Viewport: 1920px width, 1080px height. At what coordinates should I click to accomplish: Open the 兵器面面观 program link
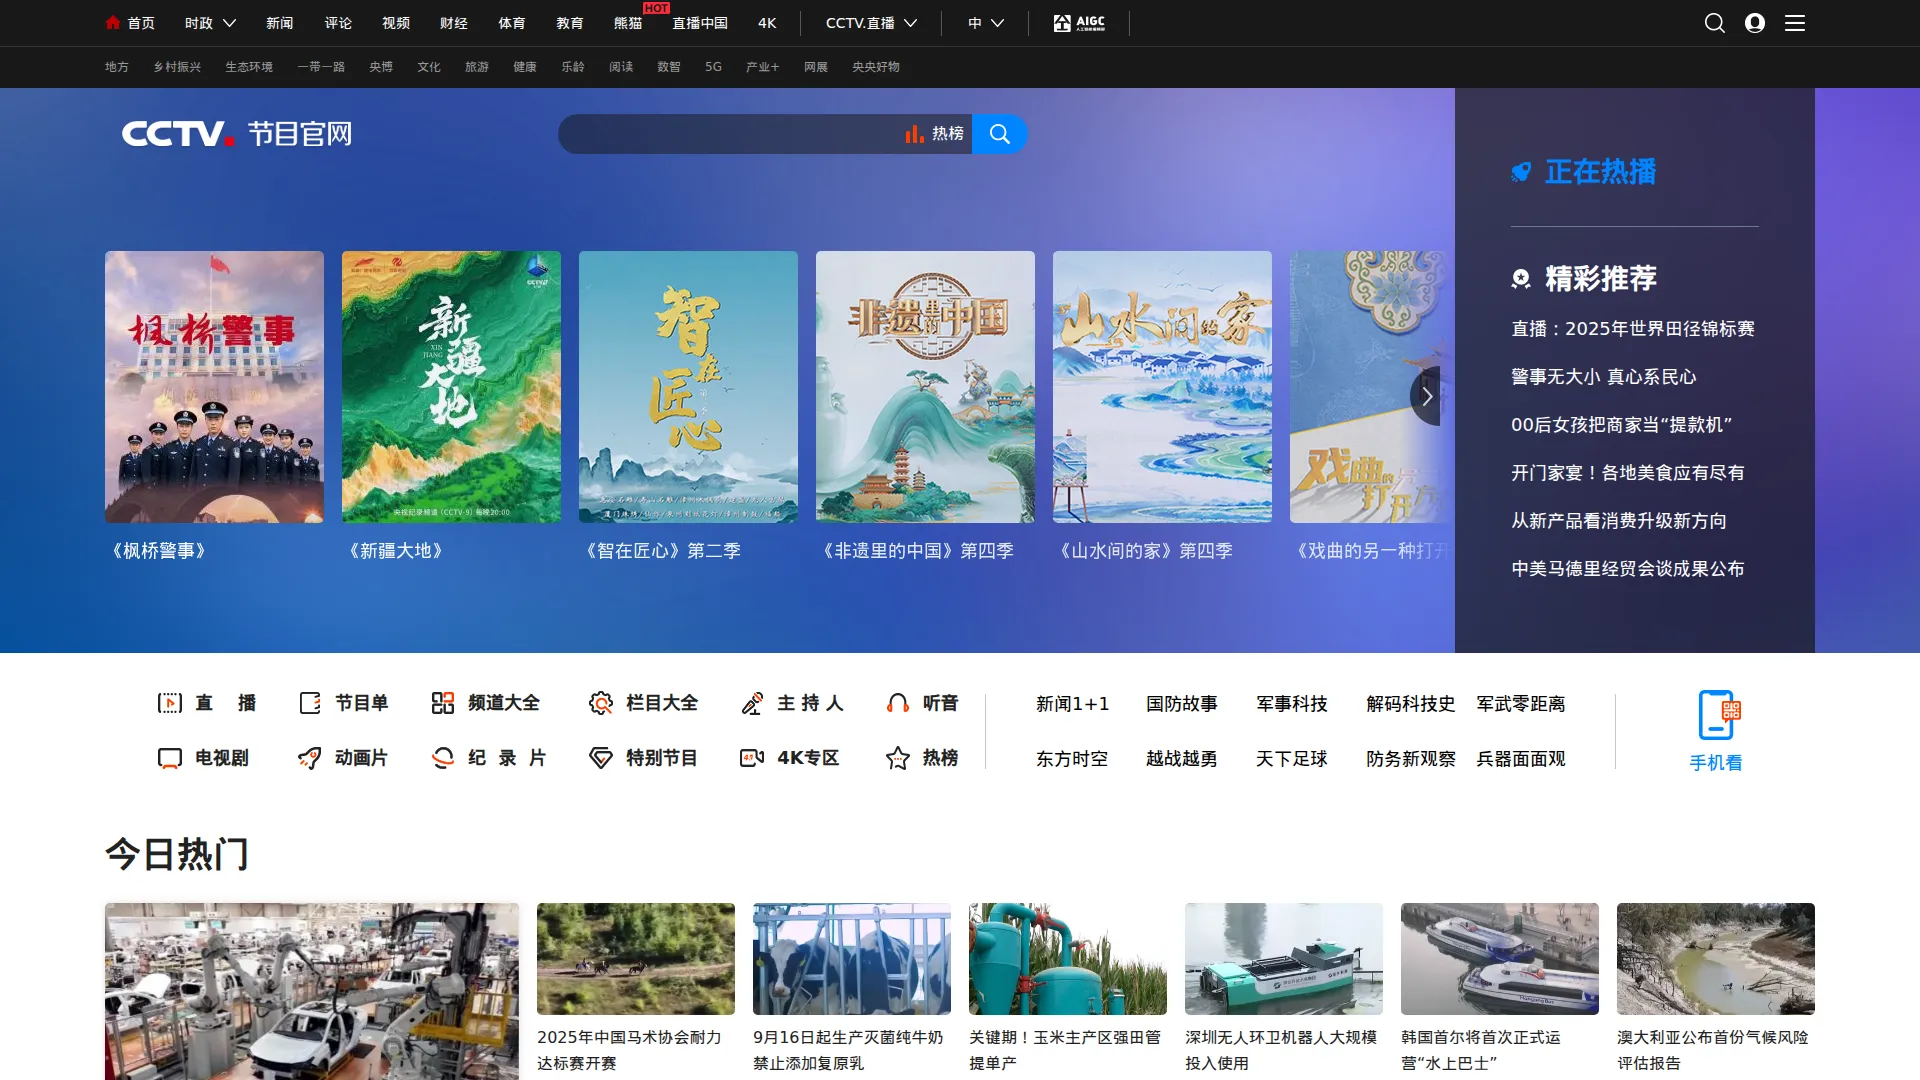(x=1521, y=759)
